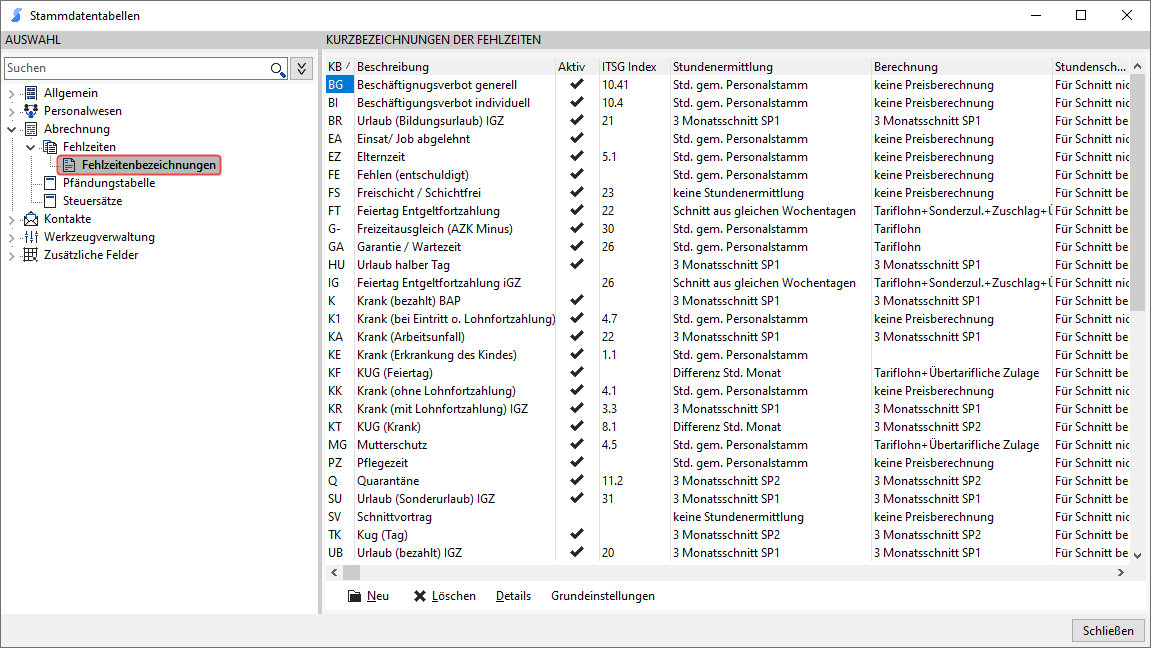Click into the Suchen search field
The width and height of the screenshot is (1151, 648).
[x=137, y=68]
